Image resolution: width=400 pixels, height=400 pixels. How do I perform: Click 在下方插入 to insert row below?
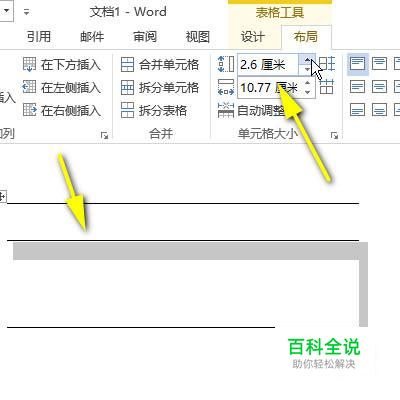pos(62,64)
